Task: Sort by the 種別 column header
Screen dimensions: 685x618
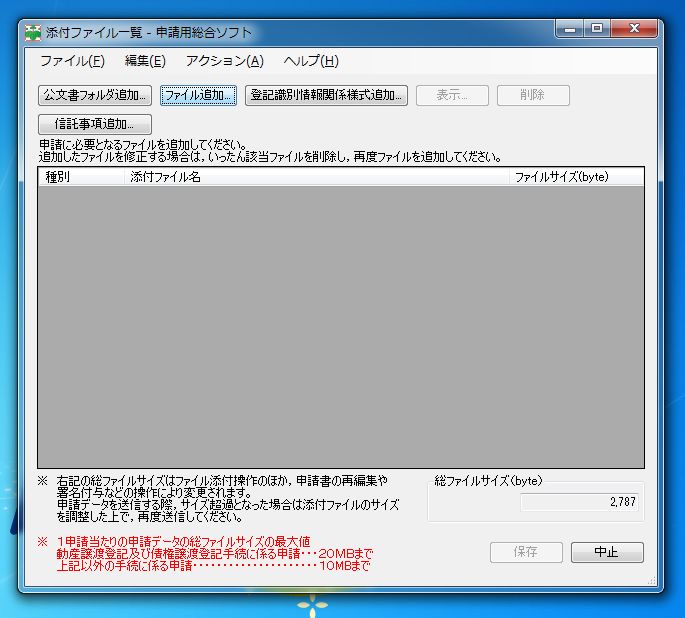Action: point(82,177)
